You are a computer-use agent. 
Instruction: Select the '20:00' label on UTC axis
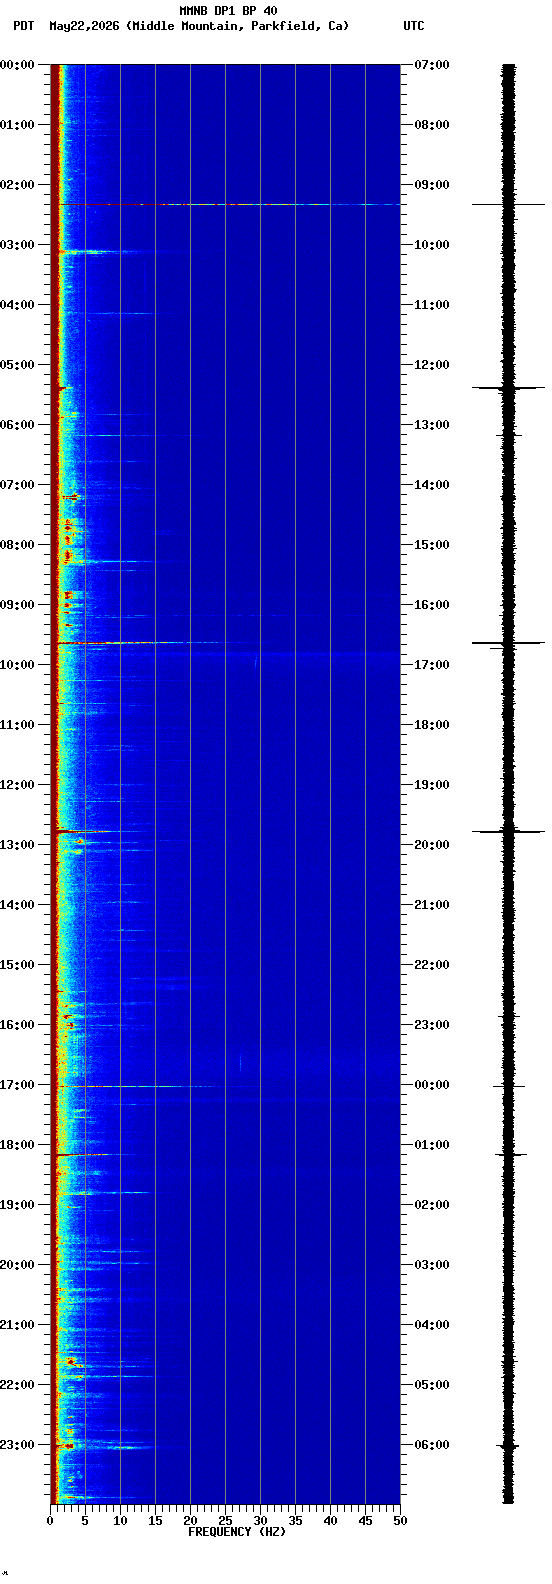click(x=432, y=845)
